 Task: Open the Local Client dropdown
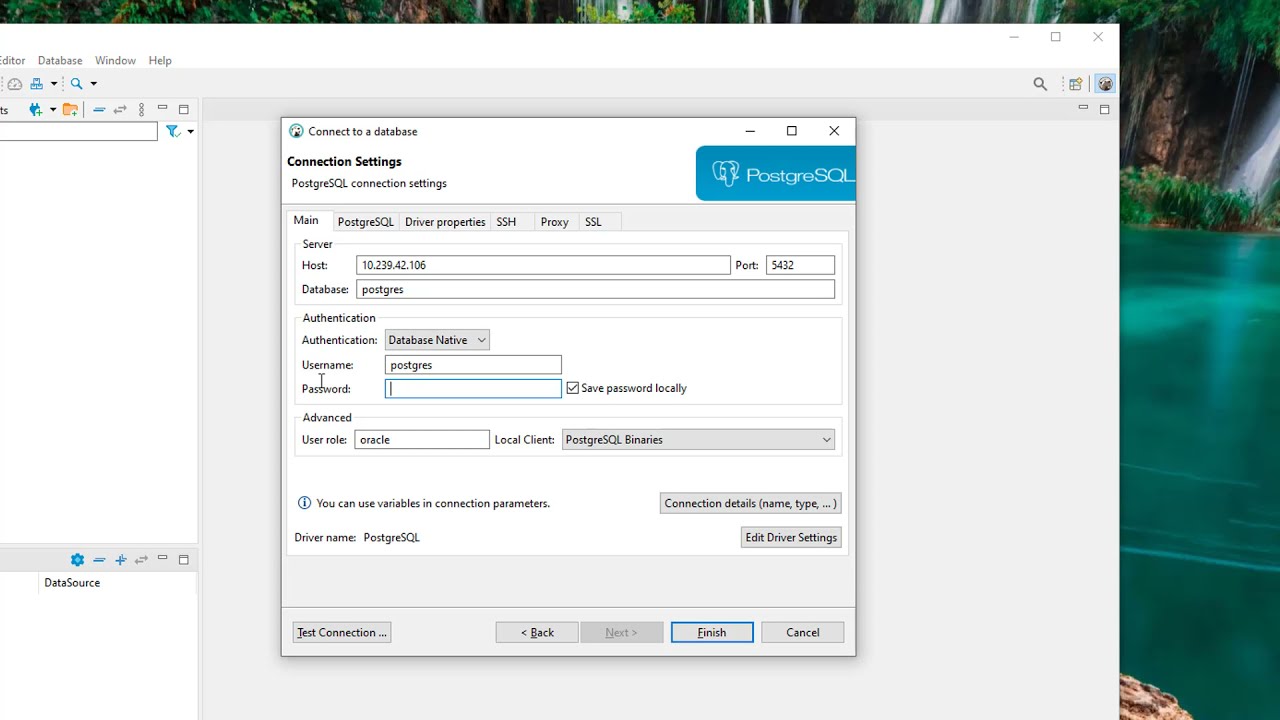698,439
